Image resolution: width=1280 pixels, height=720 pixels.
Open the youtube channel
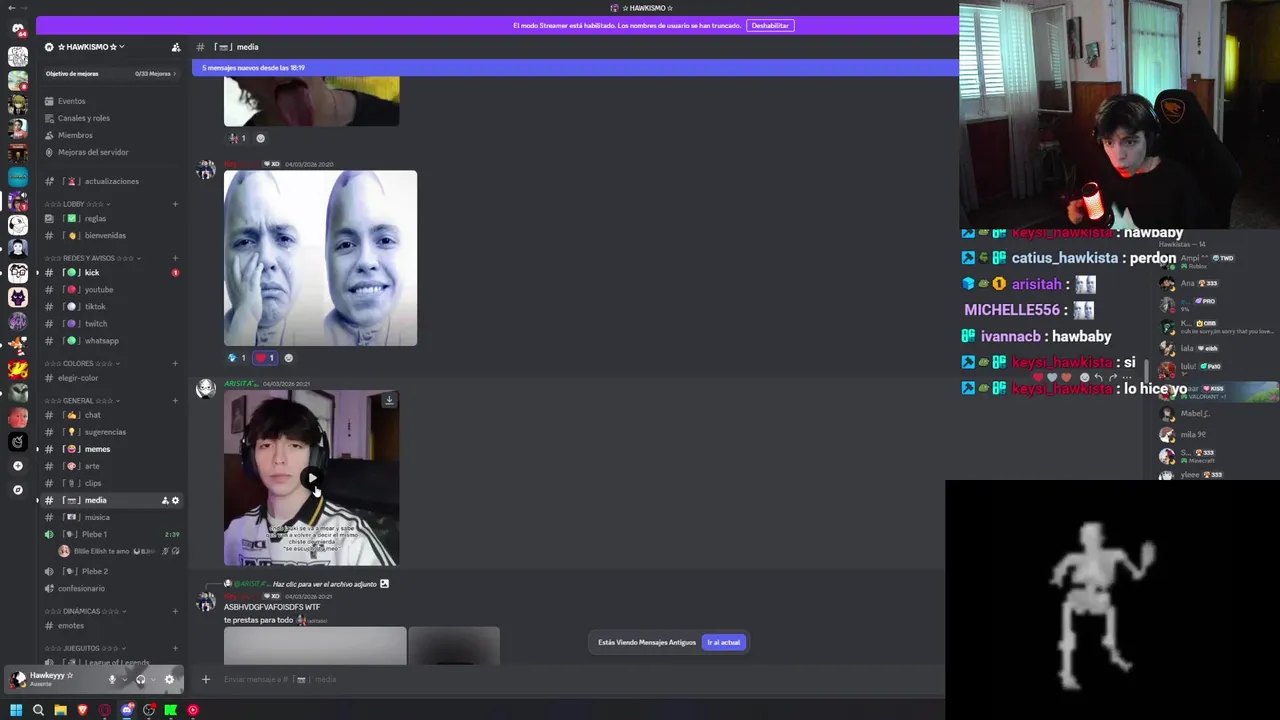[x=99, y=289]
